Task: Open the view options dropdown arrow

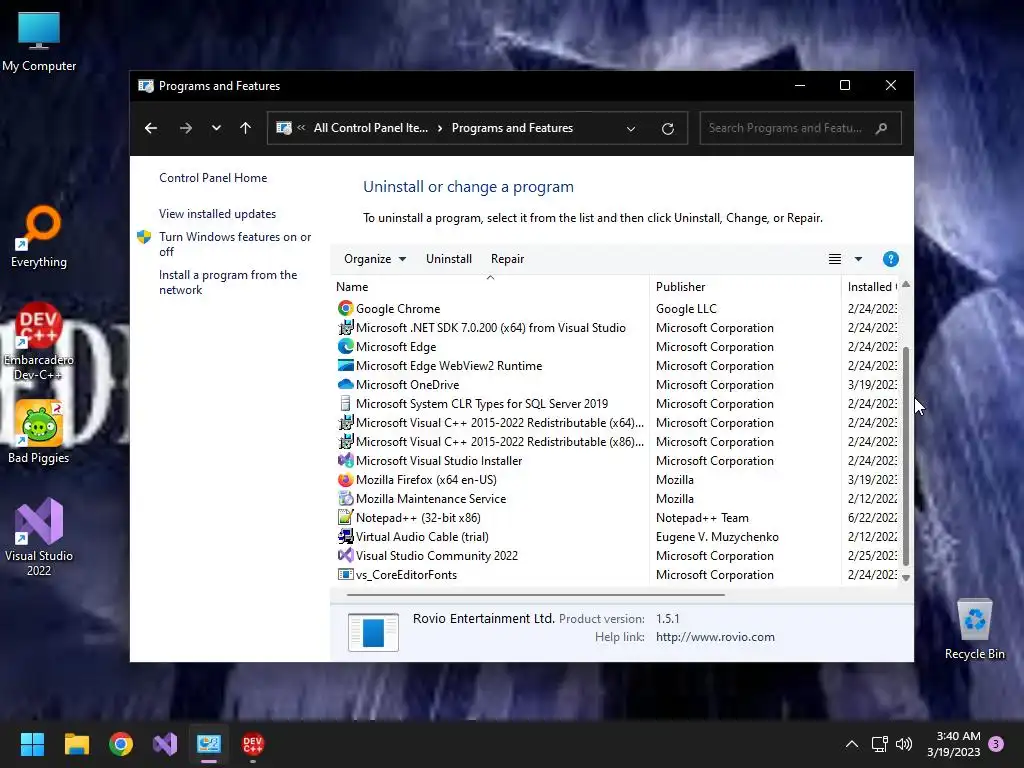Action: tap(858, 259)
